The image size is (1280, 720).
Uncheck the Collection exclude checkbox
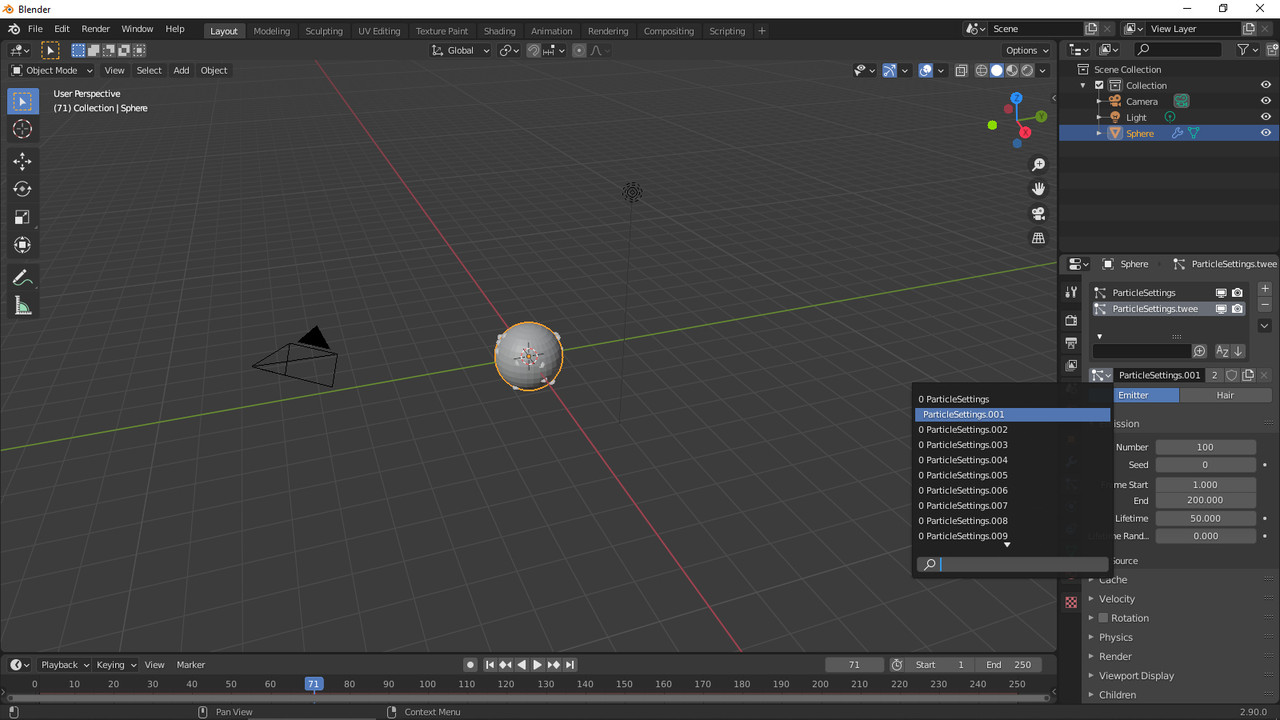tap(1099, 85)
